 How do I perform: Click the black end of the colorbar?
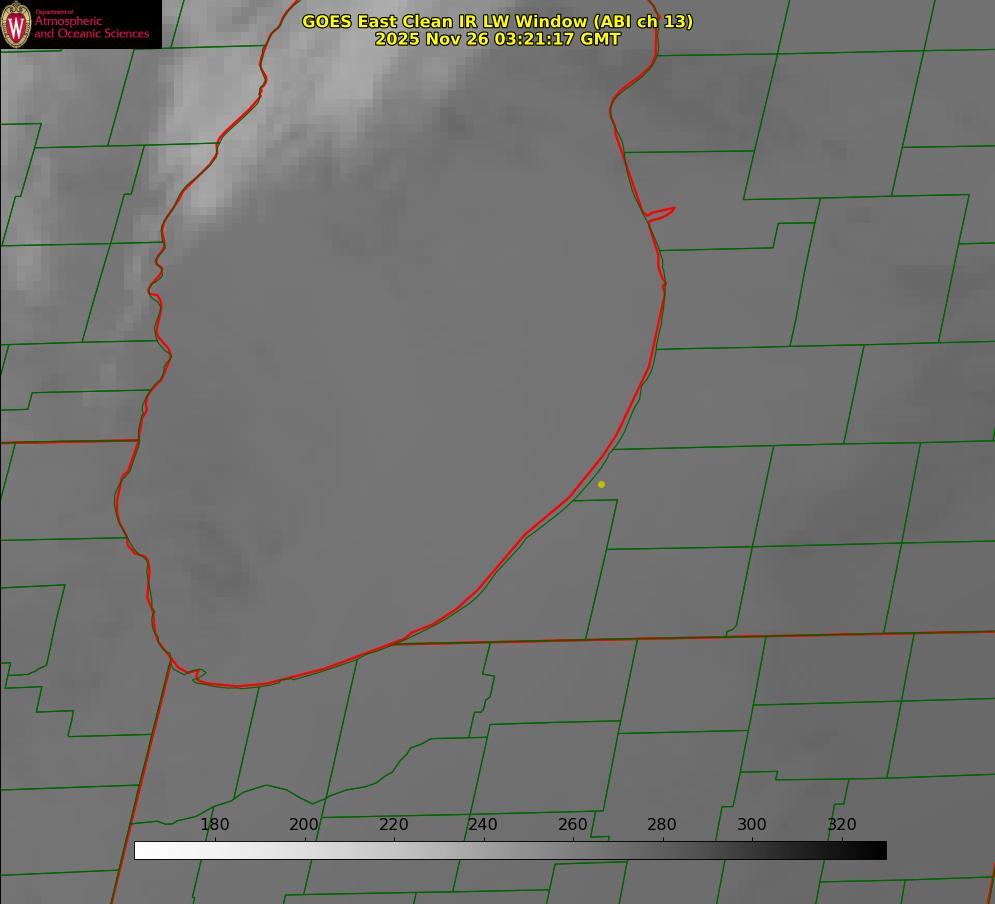point(878,850)
